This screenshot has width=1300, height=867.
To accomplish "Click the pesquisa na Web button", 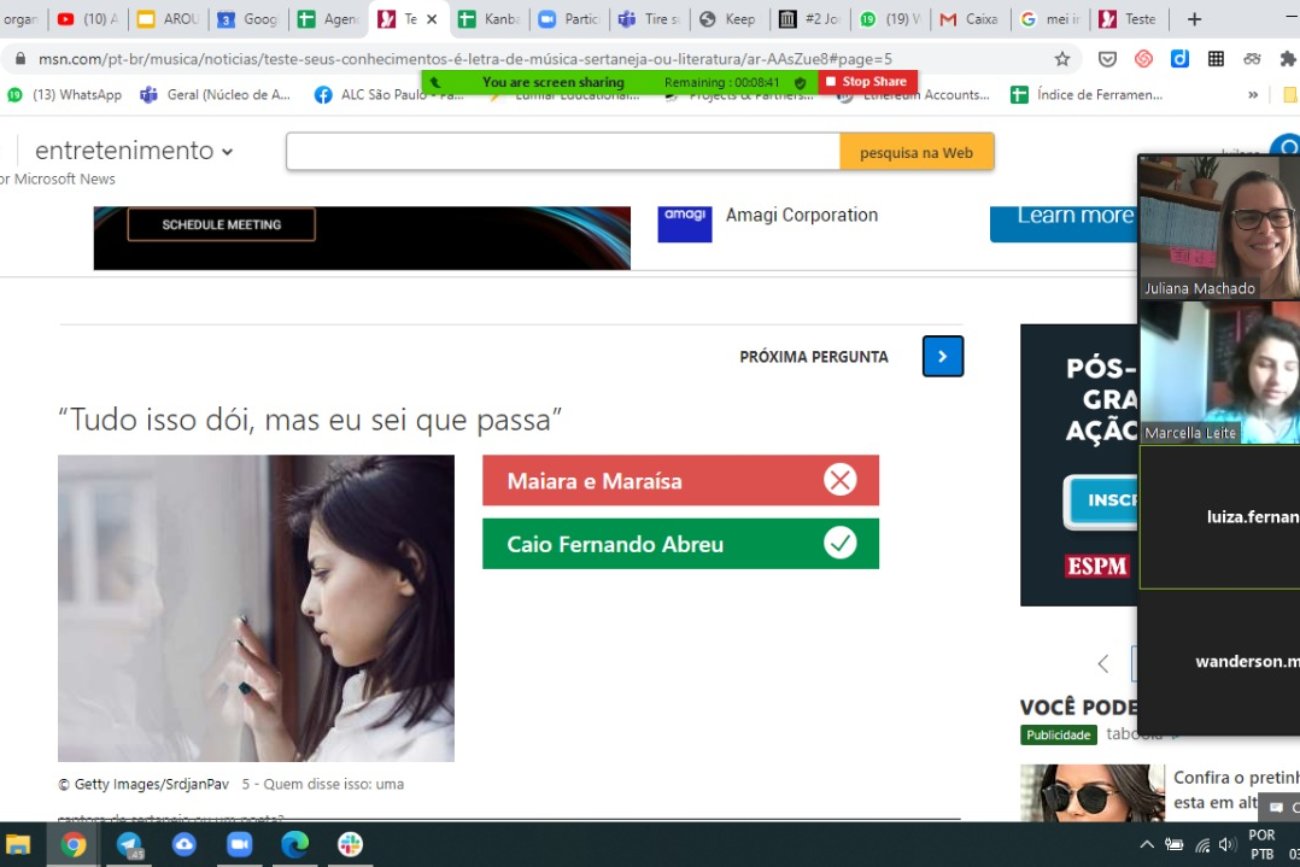I will [x=916, y=152].
